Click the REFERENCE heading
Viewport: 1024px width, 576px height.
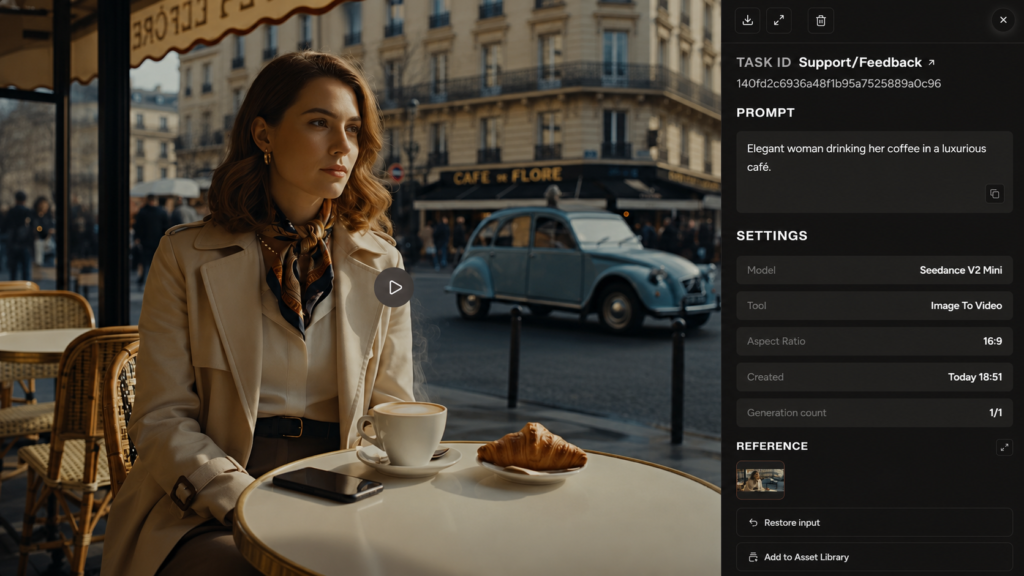(x=772, y=446)
